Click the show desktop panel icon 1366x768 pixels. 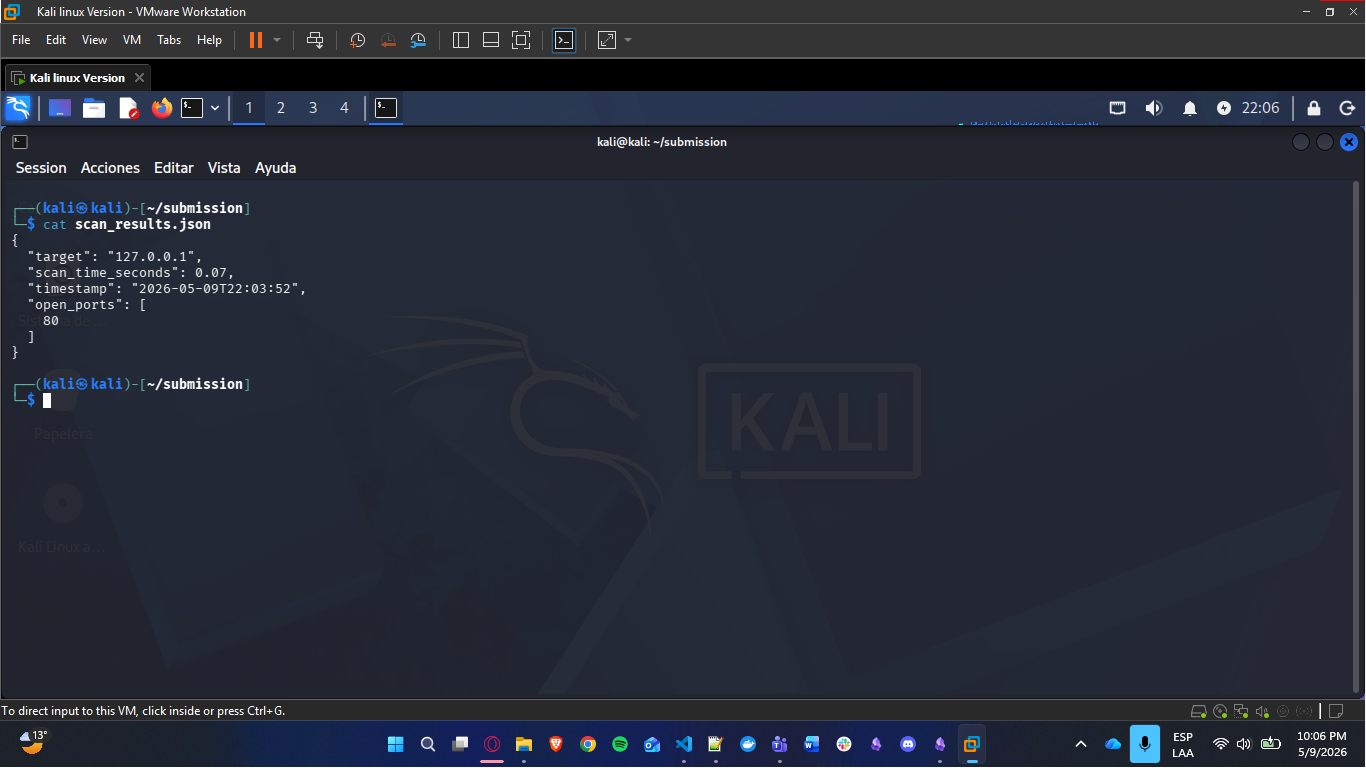coord(60,108)
